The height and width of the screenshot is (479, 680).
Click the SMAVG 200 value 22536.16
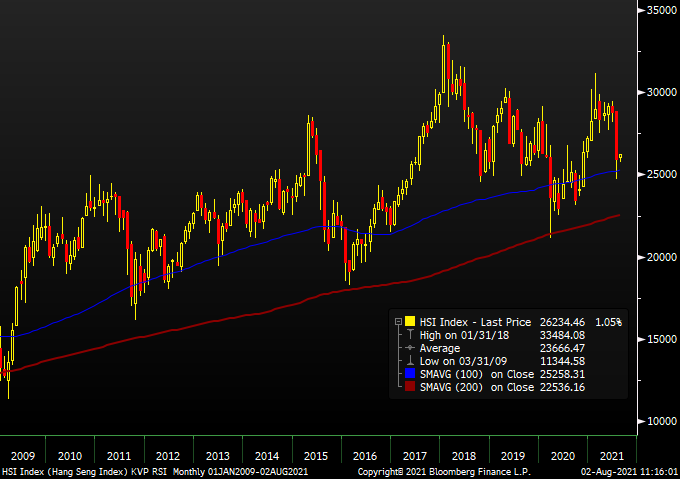(x=562, y=387)
